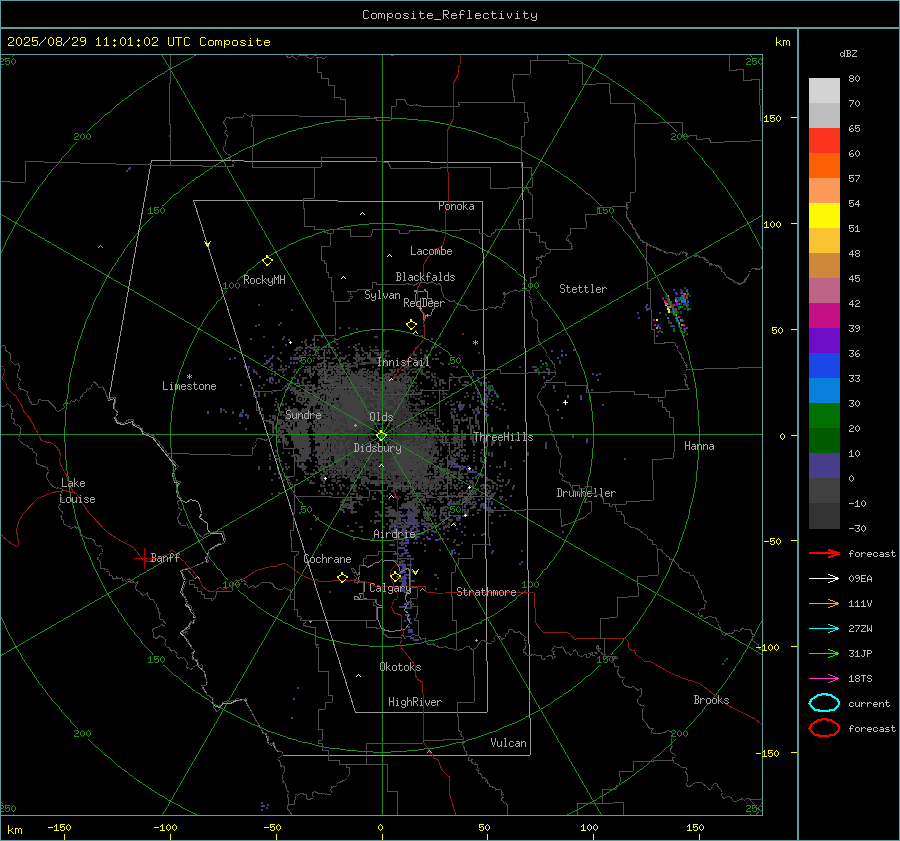This screenshot has width=900, height=841.
Task: Select the cyan current ellipse icon
Action: 824,703
